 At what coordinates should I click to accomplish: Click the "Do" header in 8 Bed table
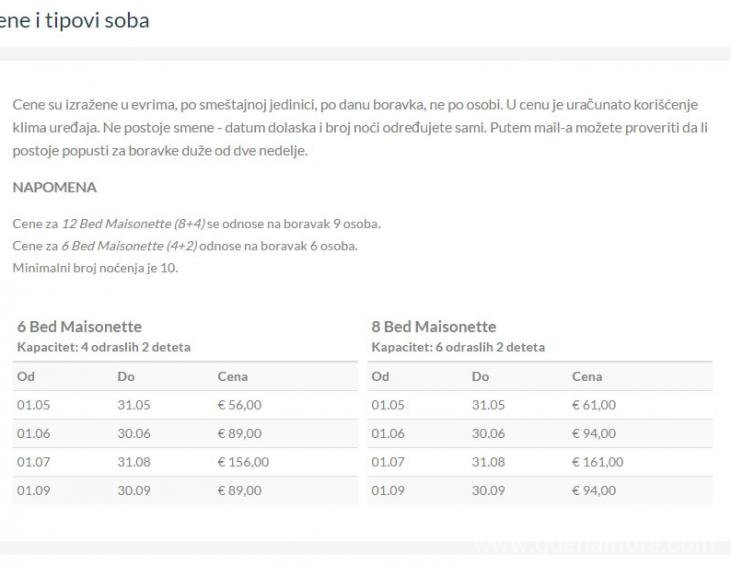[480, 377]
